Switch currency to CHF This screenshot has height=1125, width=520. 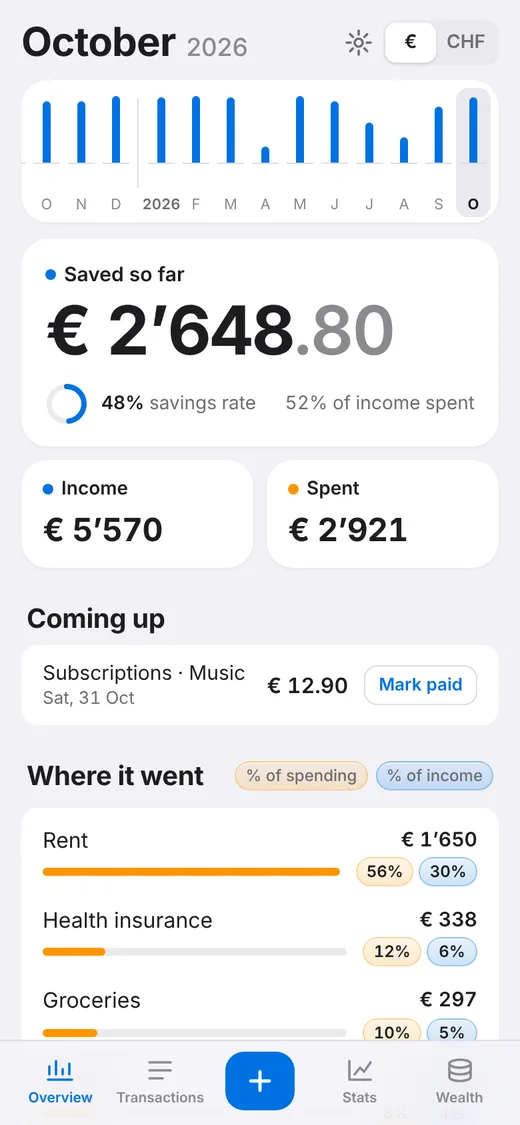[x=466, y=42]
